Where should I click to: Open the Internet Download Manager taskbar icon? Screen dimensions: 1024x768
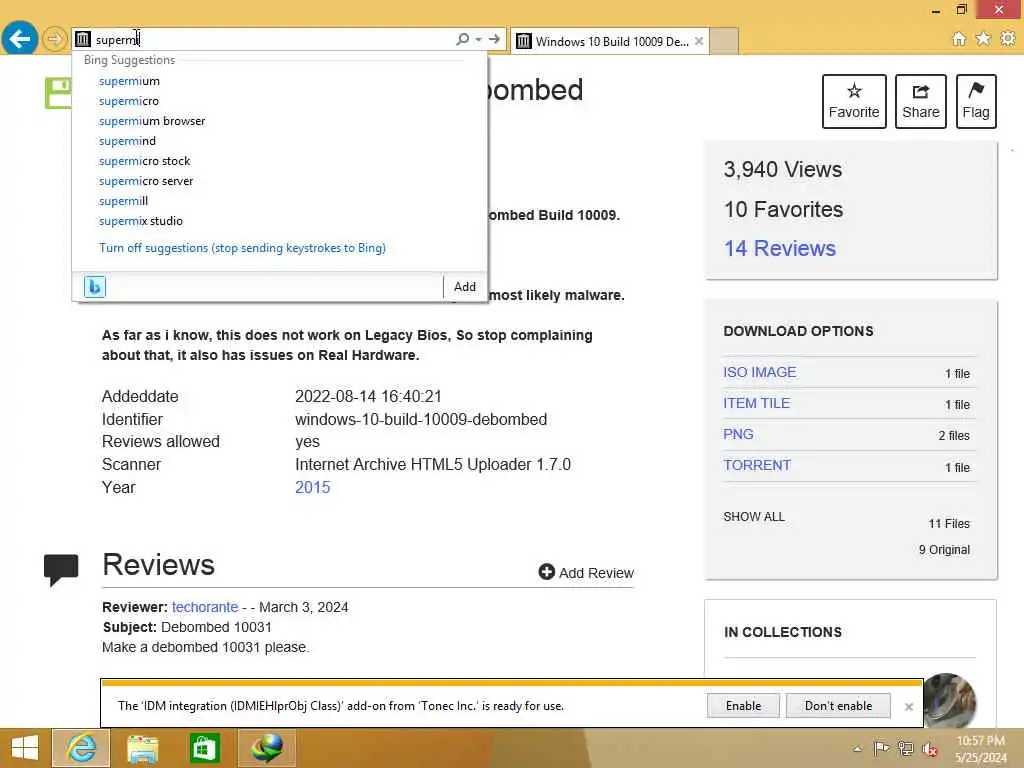(x=267, y=748)
